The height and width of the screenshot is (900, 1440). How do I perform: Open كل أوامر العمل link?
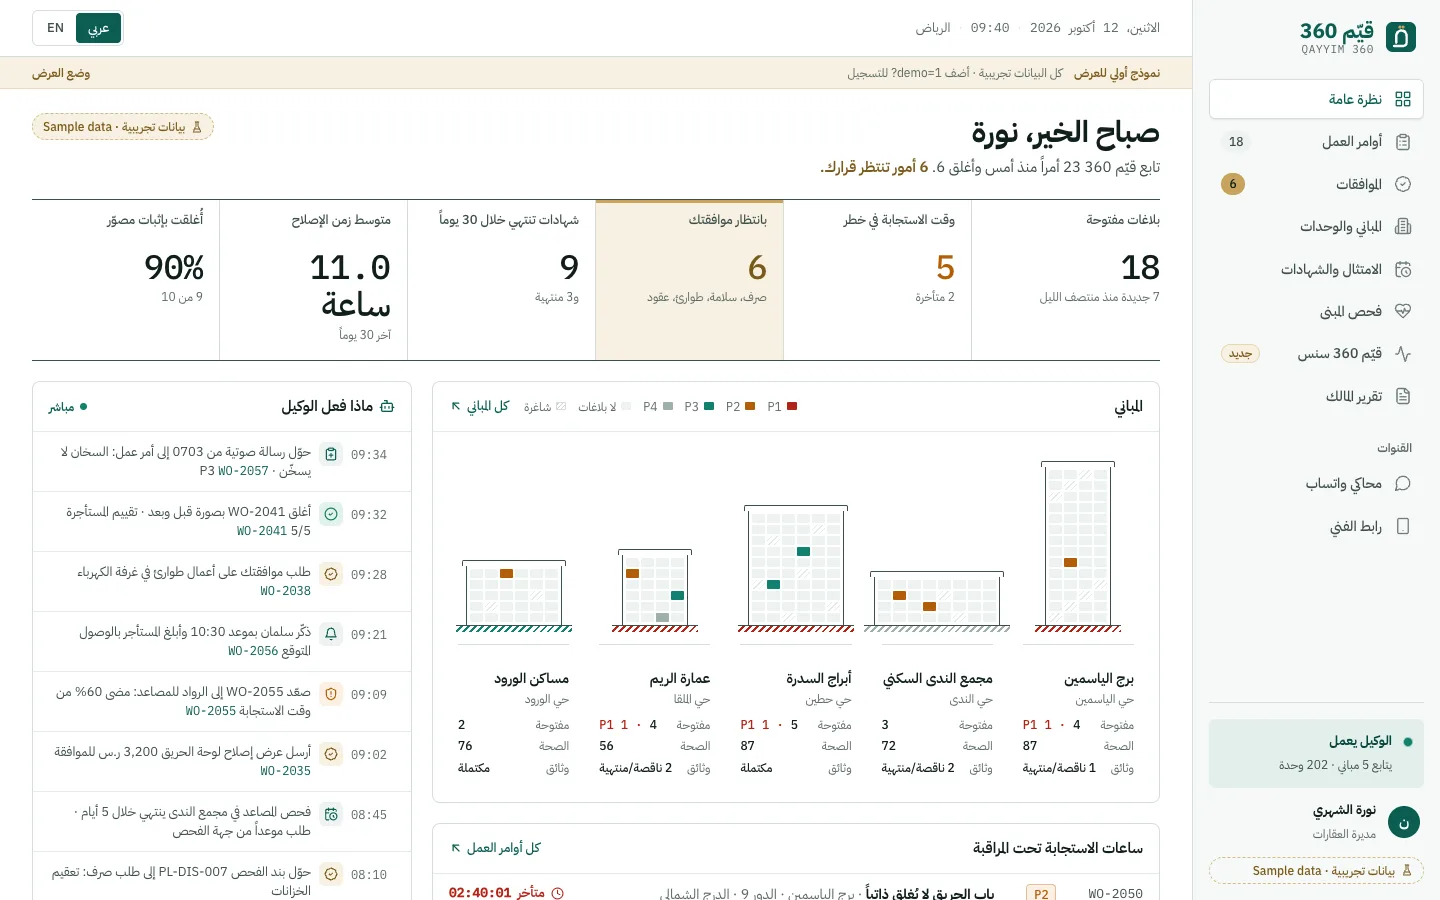pyautogui.click(x=496, y=848)
